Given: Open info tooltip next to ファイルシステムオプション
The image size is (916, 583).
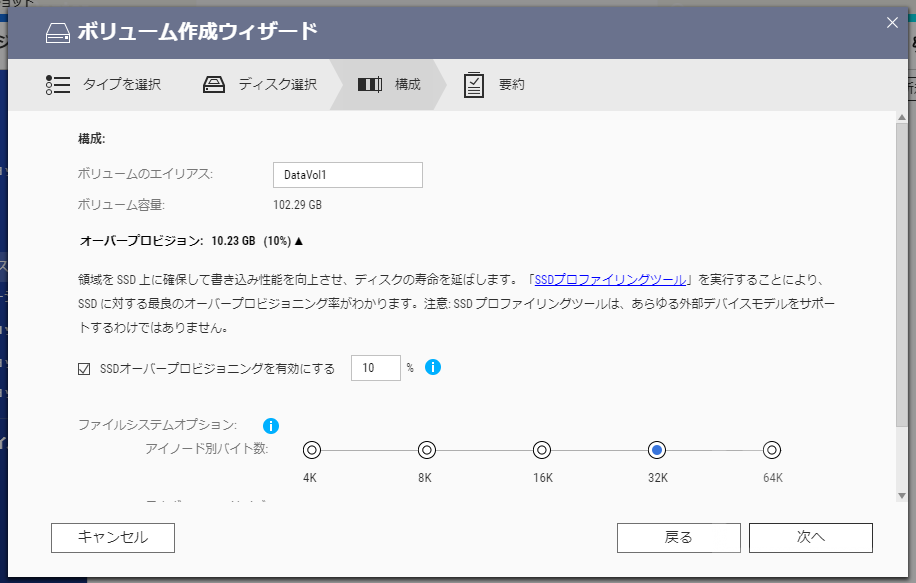Looking at the screenshot, I should click(x=271, y=426).
